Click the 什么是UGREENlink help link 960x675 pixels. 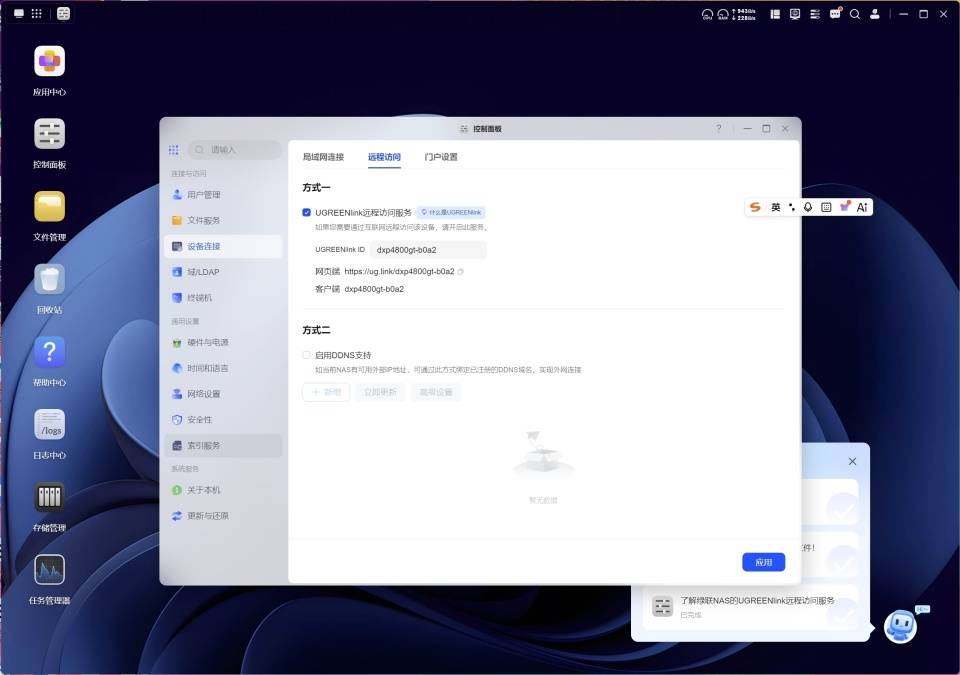(451, 213)
